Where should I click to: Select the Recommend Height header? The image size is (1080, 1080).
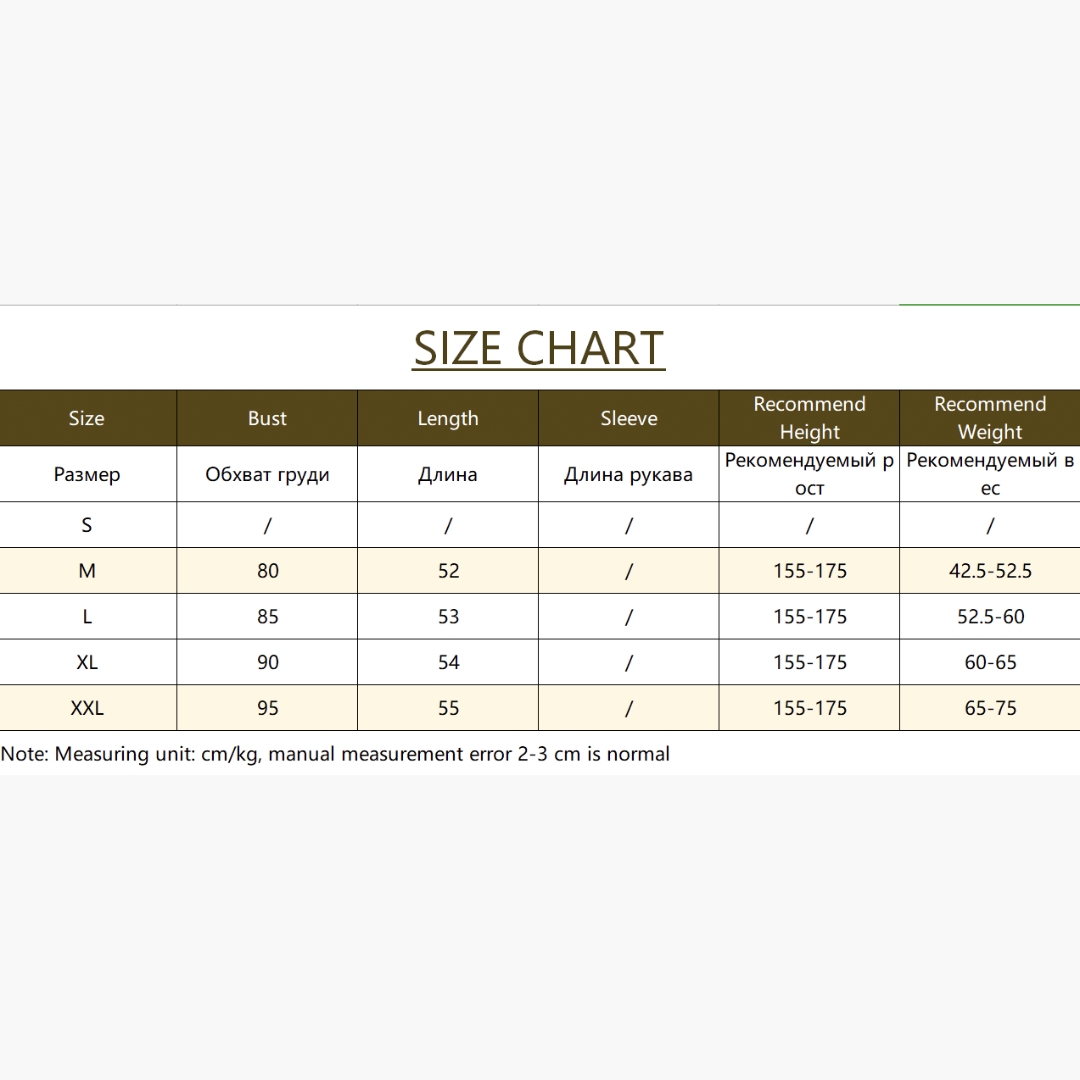click(809, 418)
